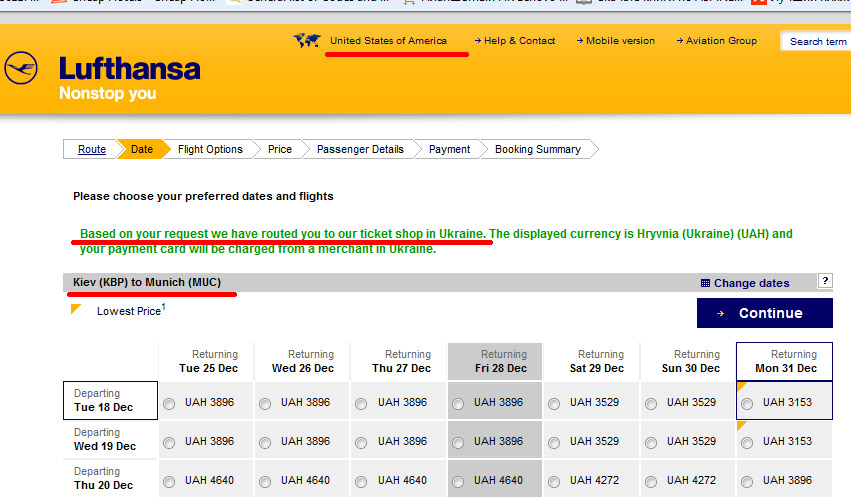Click the Returning Fri 28 Dec column header
The image size is (851, 497).
click(495, 361)
